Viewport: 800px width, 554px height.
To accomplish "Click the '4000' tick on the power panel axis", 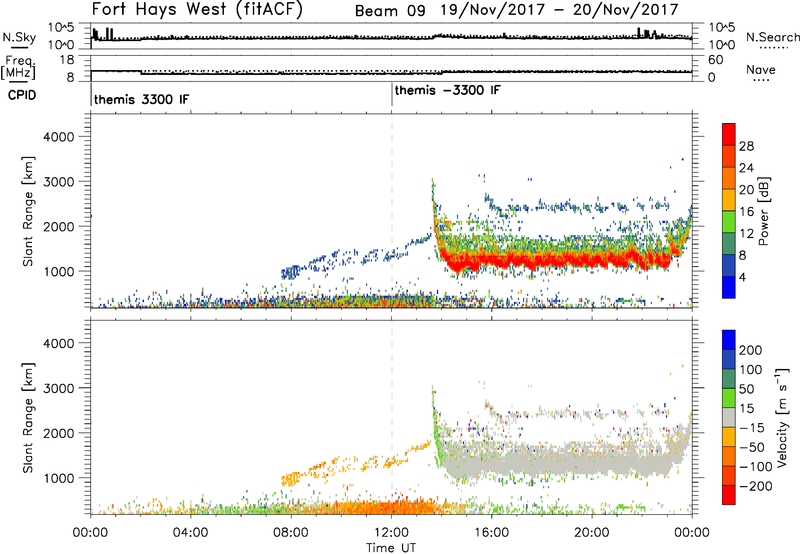I will 59,137.
